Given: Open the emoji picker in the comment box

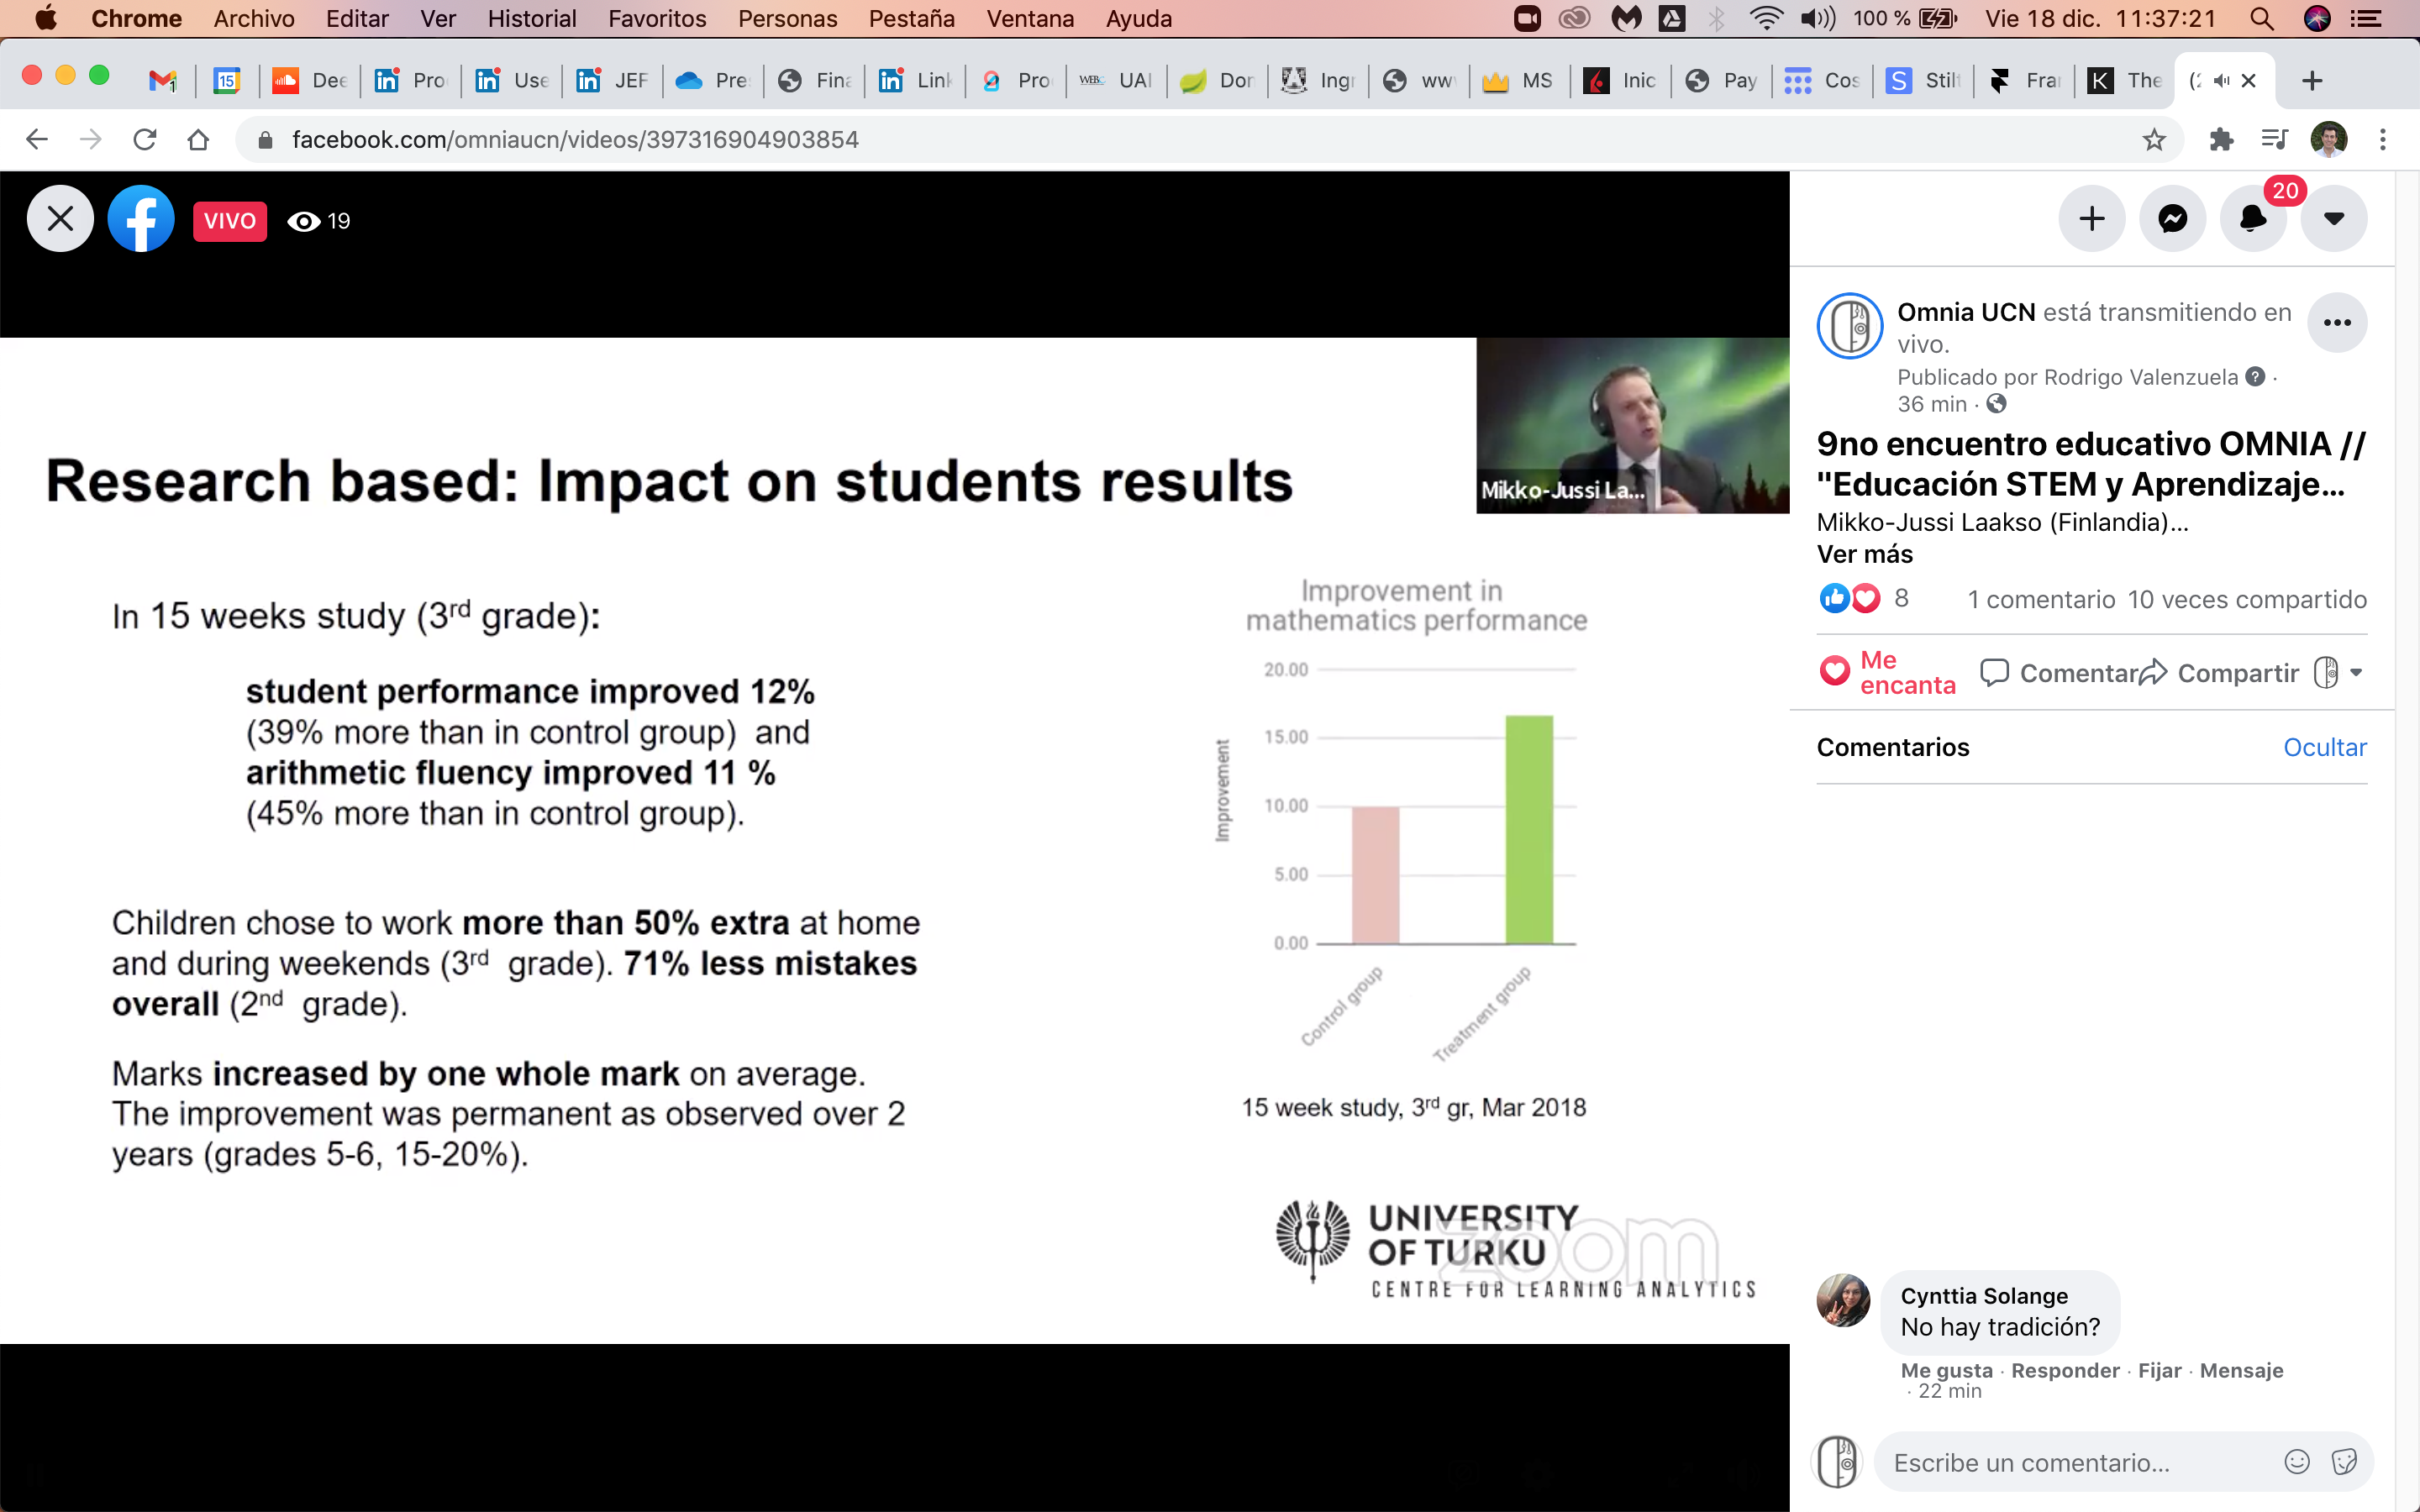Looking at the screenshot, I should click(x=2297, y=1462).
